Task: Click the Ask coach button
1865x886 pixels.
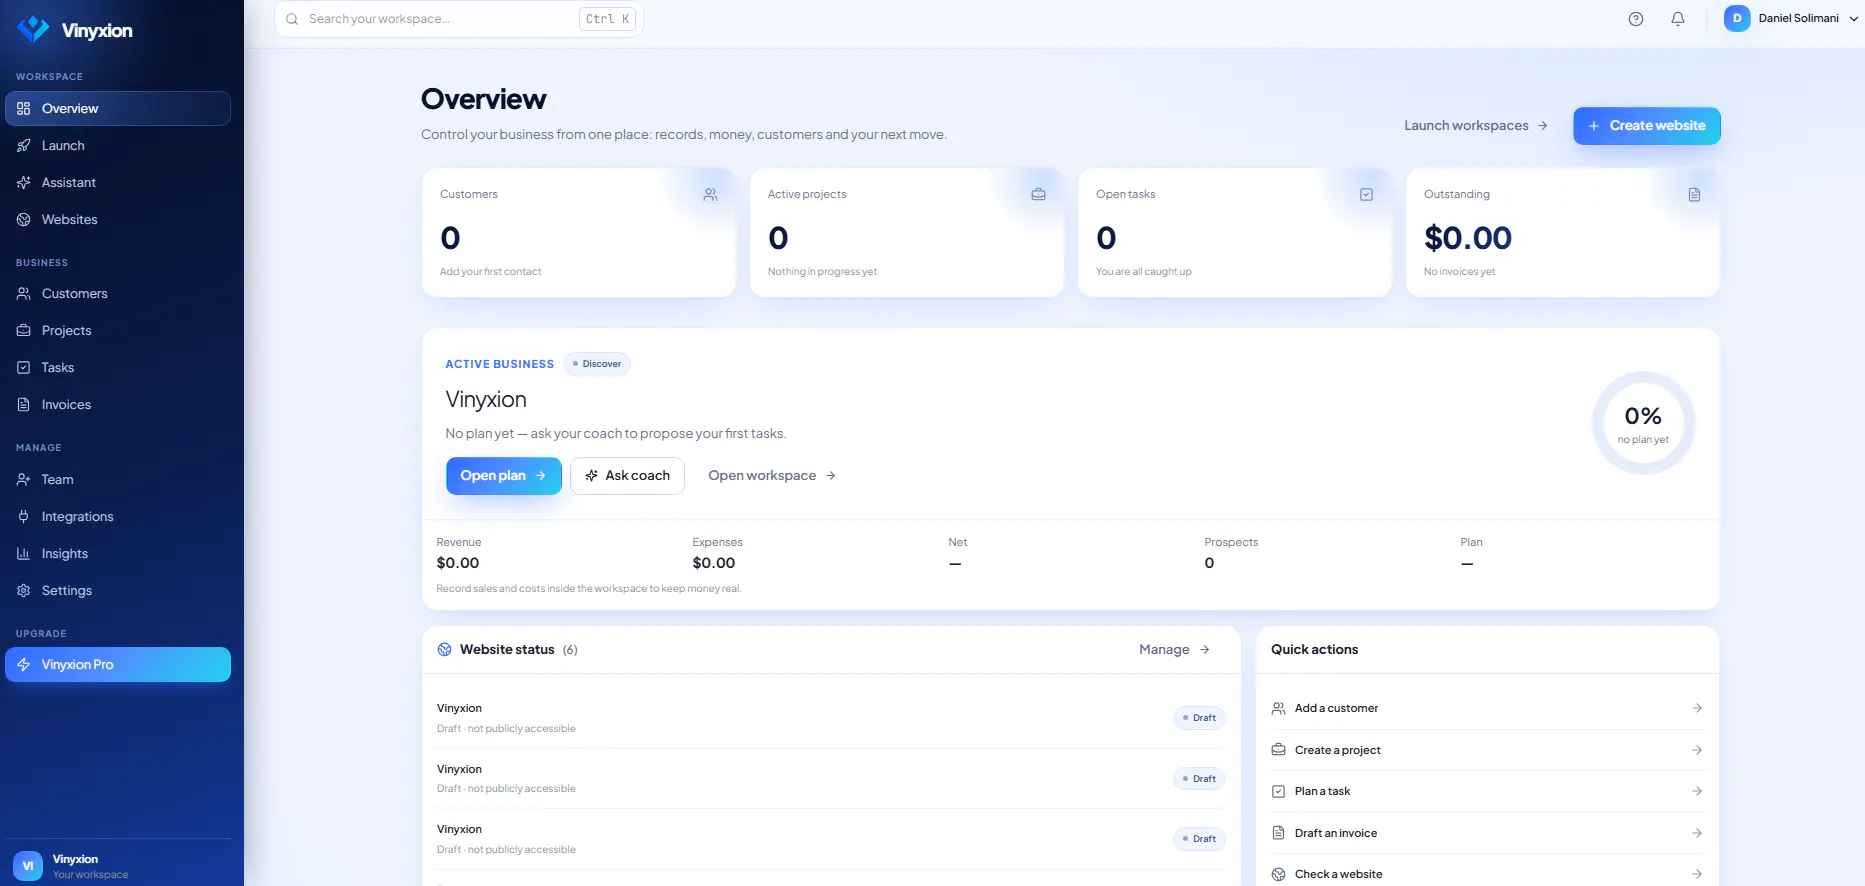Action: point(627,476)
